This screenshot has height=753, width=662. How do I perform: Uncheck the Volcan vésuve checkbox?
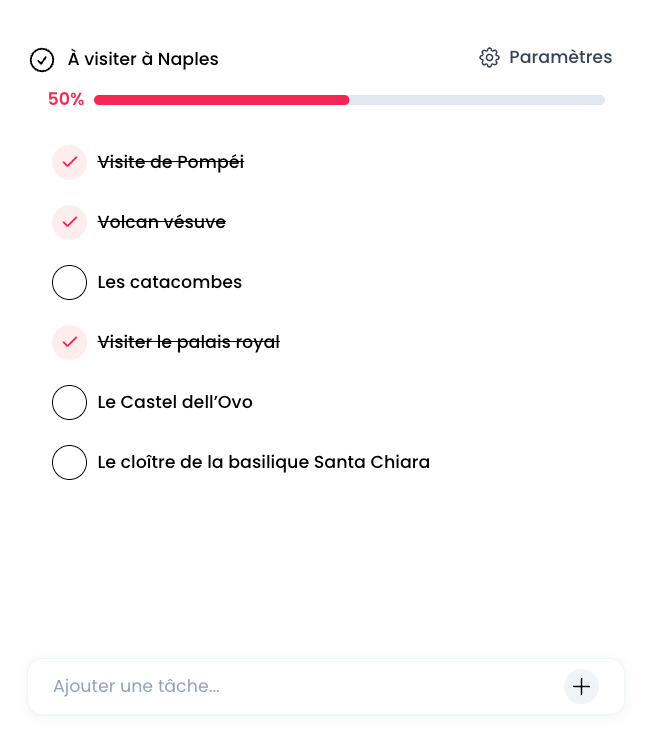coord(70,222)
